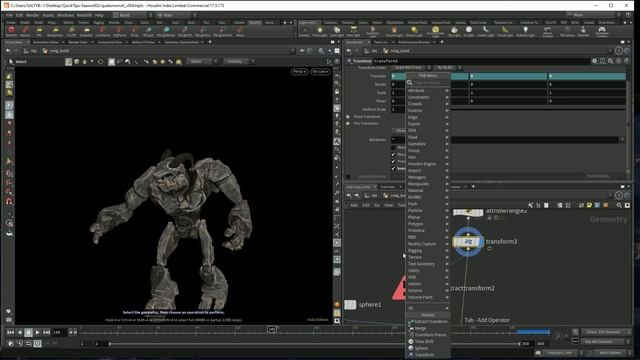Expand Houdini Engine submenu in TAB menu
The height and width of the screenshot is (360, 640).
click(428, 164)
